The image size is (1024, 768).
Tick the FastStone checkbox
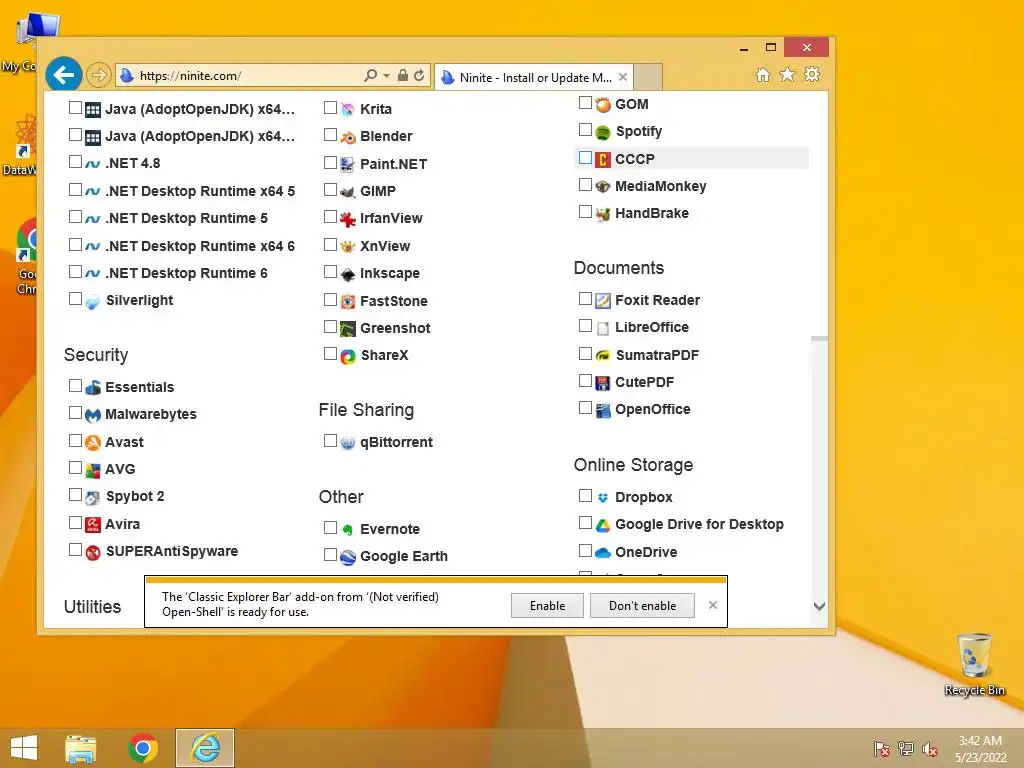click(330, 300)
